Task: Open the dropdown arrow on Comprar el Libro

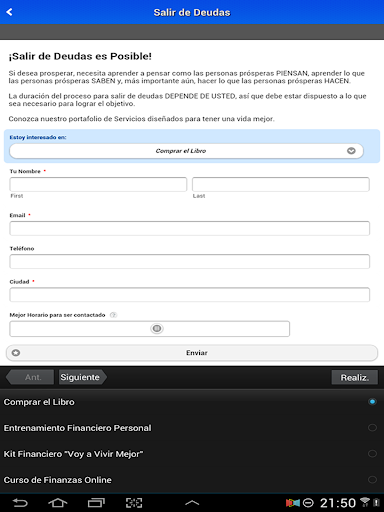Action: (x=351, y=151)
